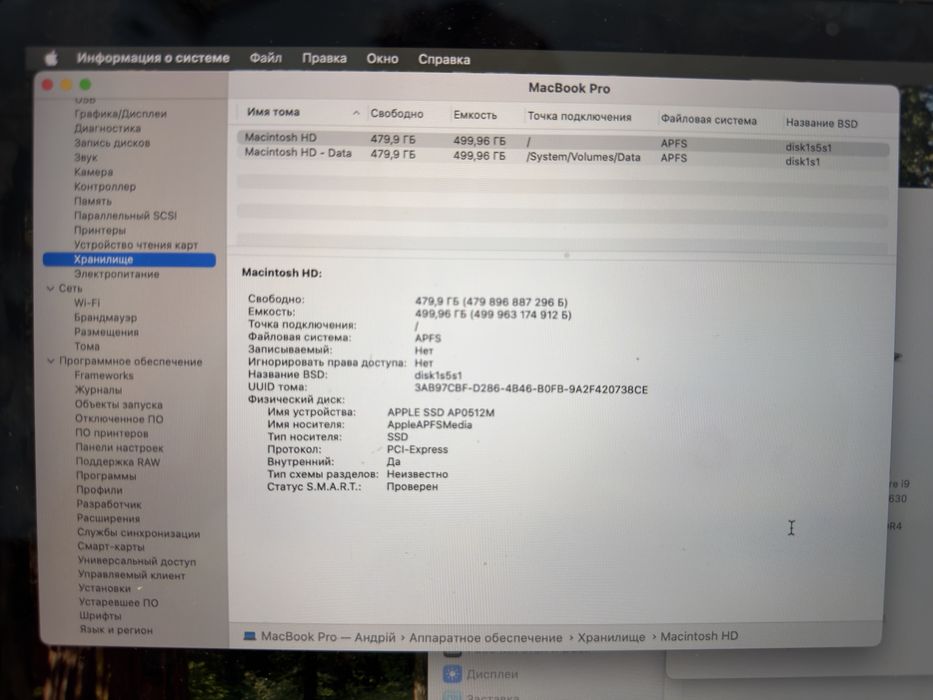Select Установки in sidebar
Viewport: 933px width, 700px height.
[105, 588]
